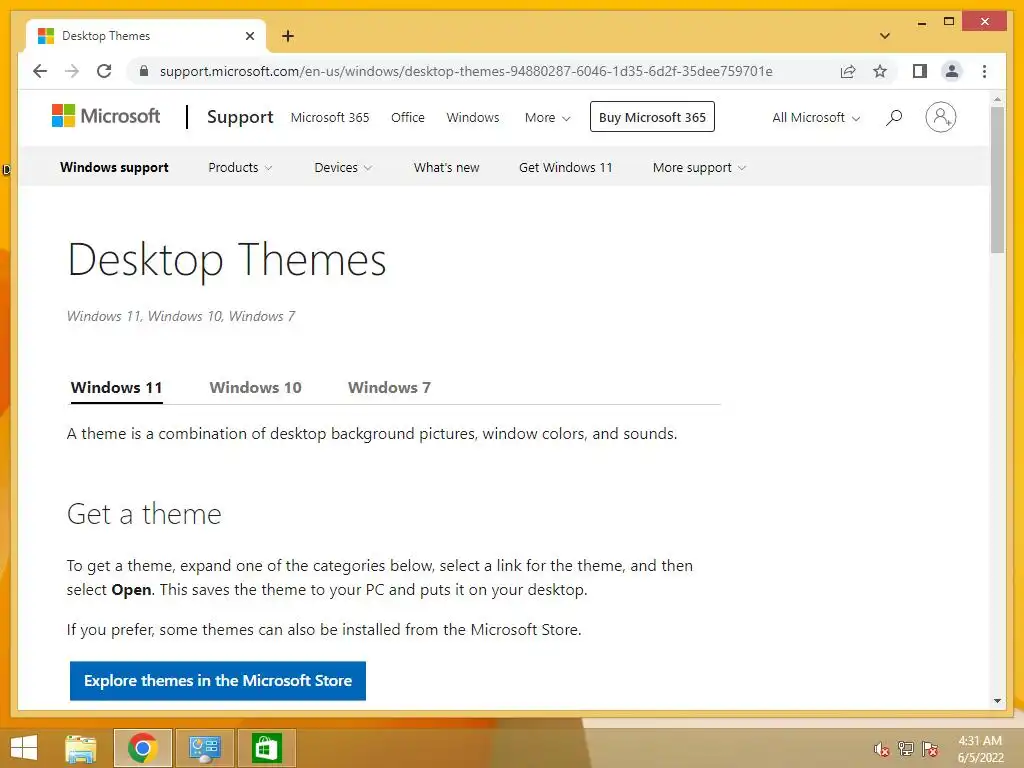View site info via padlock icon
The height and width of the screenshot is (768, 1024).
(x=144, y=71)
